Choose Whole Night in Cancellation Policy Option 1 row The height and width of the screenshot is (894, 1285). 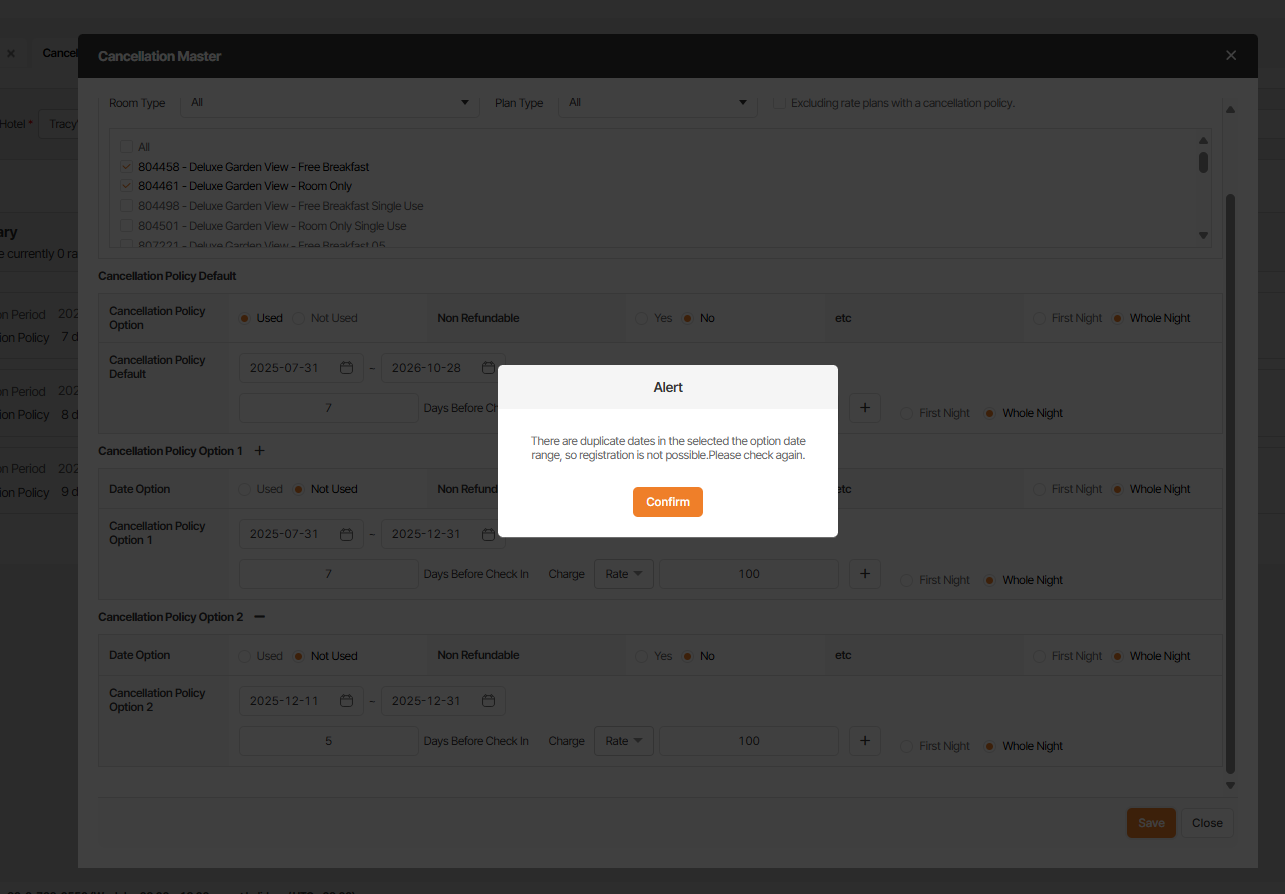click(x=990, y=580)
